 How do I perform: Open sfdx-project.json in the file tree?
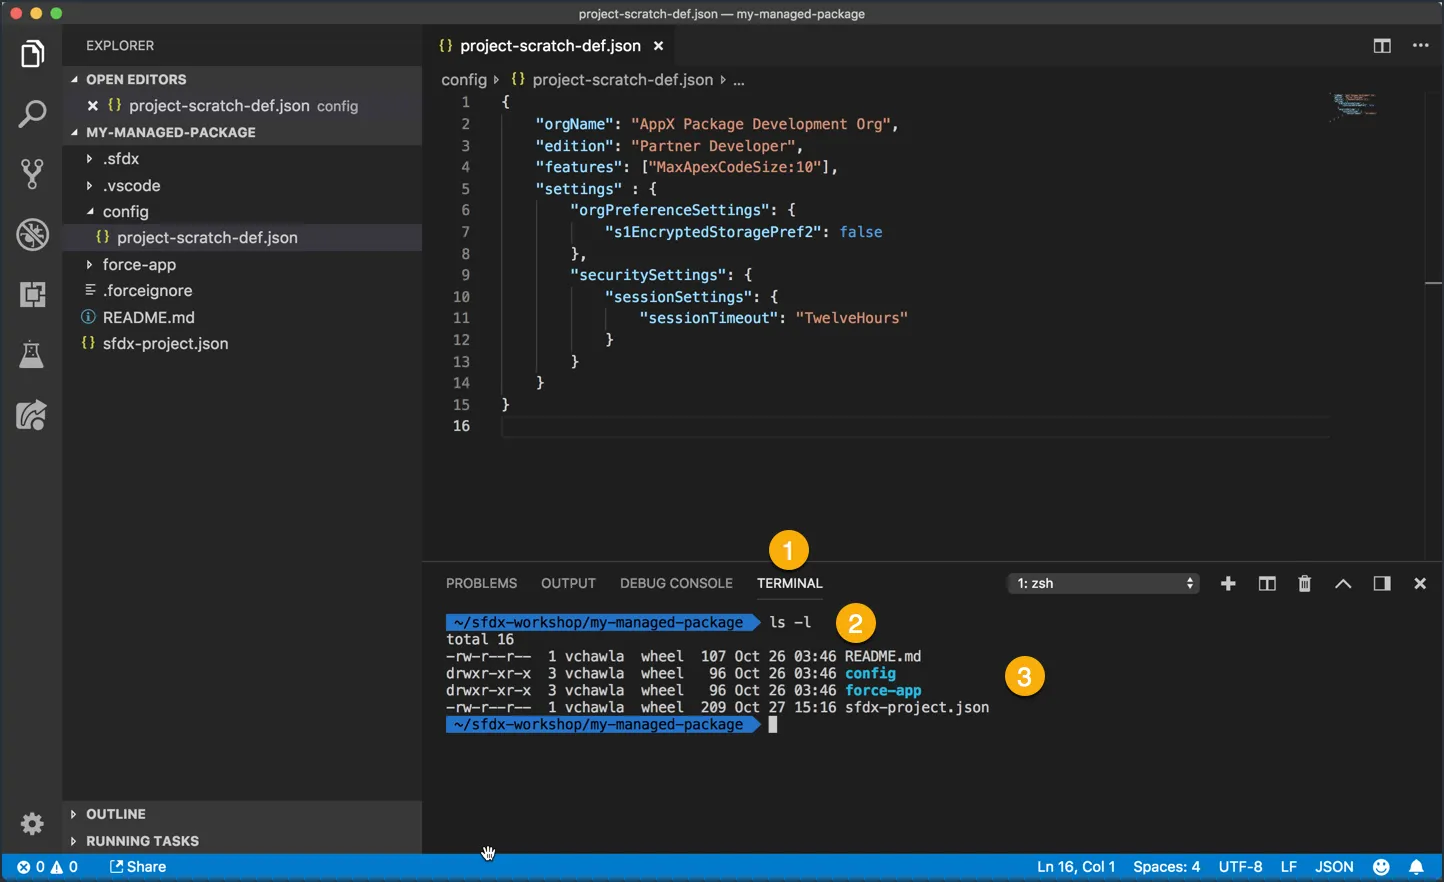[165, 344]
